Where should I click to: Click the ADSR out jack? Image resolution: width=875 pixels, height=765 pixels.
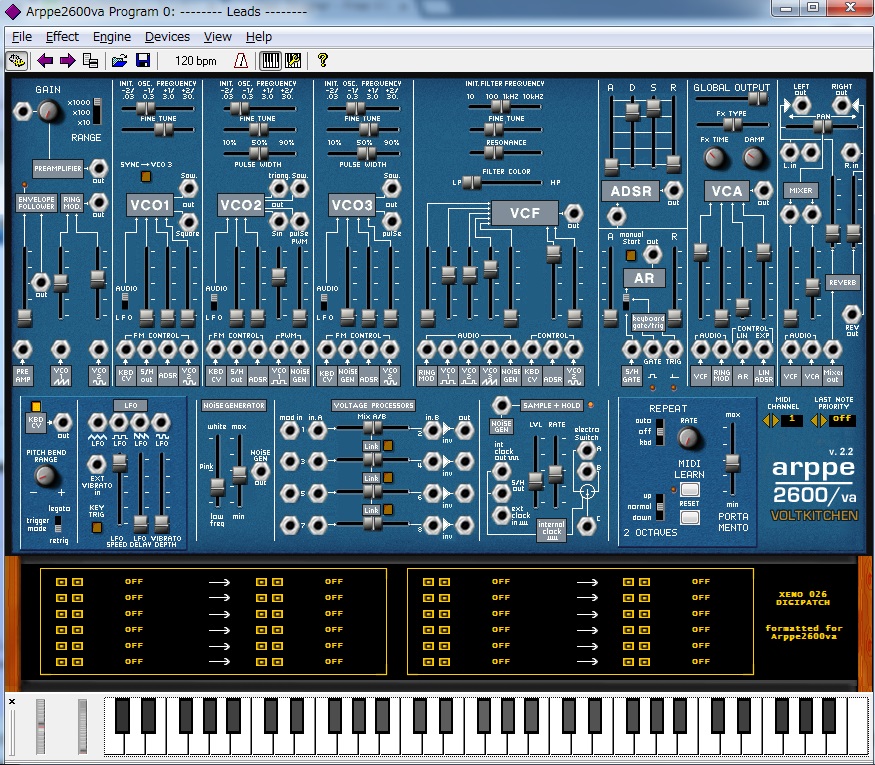click(674, 190)
